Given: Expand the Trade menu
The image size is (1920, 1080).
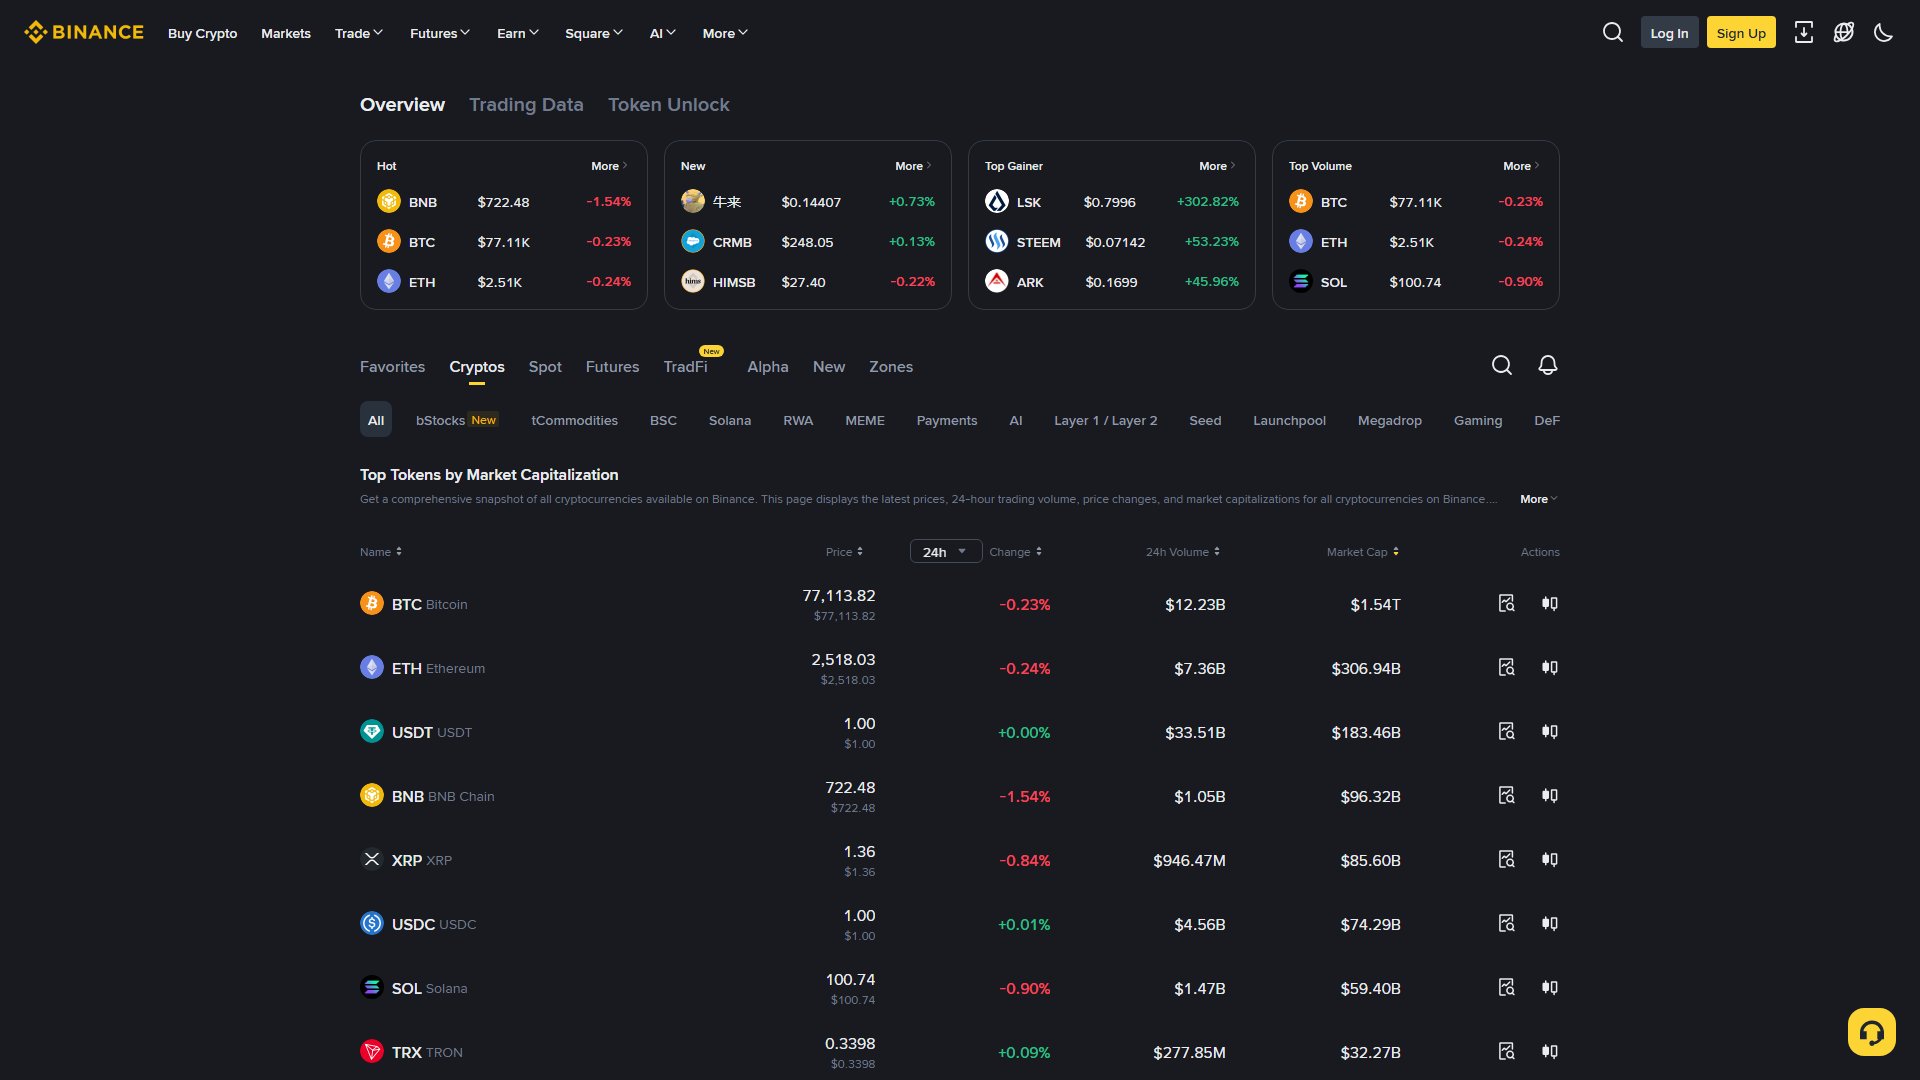Looking at the screenshot, I should click(x=359, y=33).
